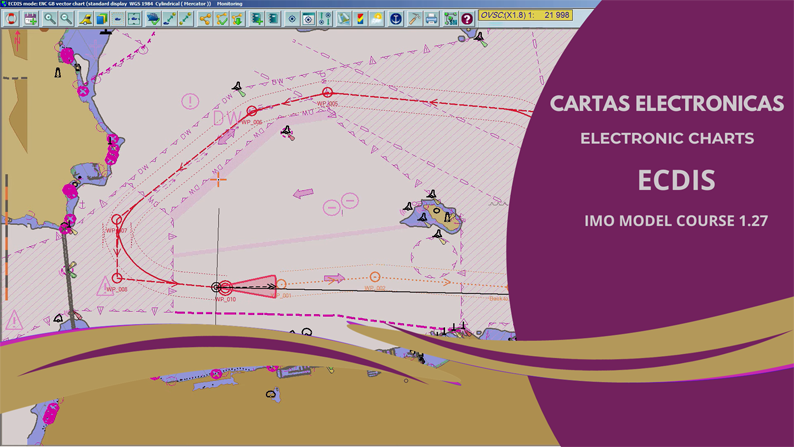Click the notebook with plus icon

pos(257,19)
